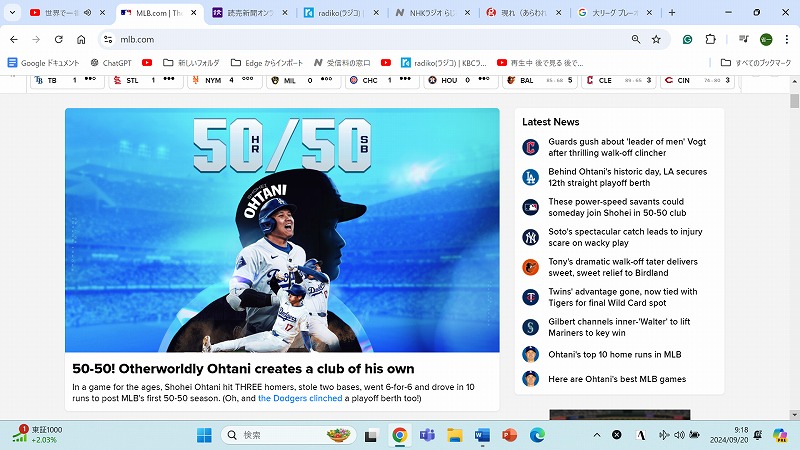Viewport: 800px width, 450px height.
Task: Follow 'the Dodgers clinched' link
Action: click(300, 398)
